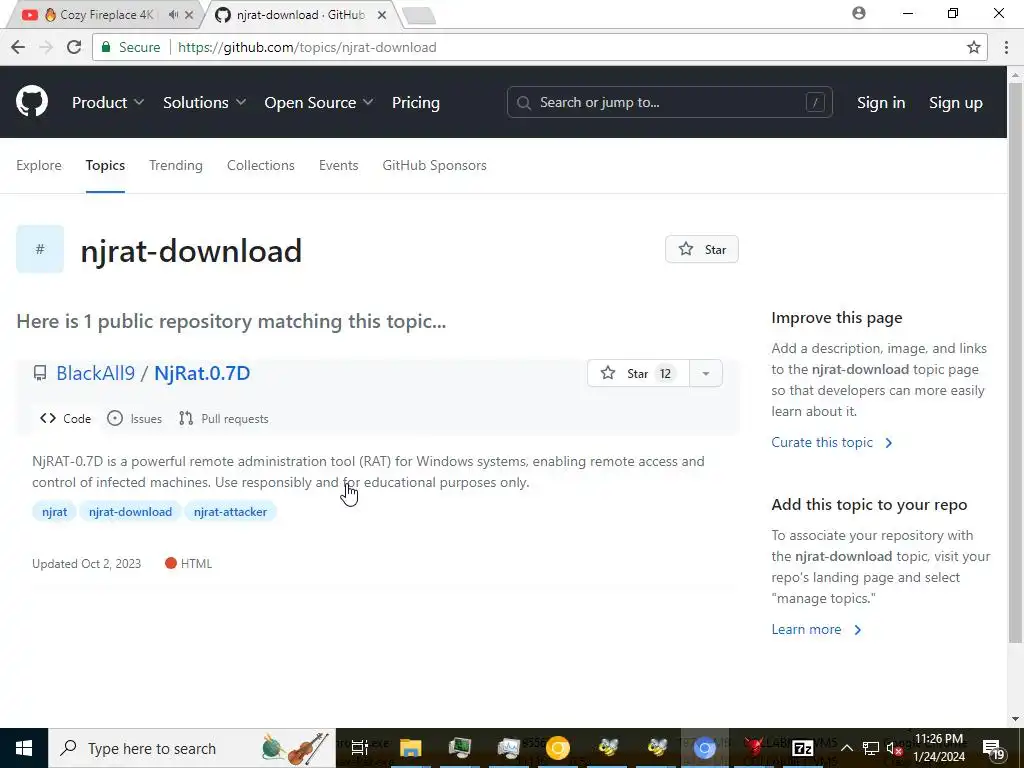
Task: Click the njrat-attacker topic tag
Action: tap(231, 512)
